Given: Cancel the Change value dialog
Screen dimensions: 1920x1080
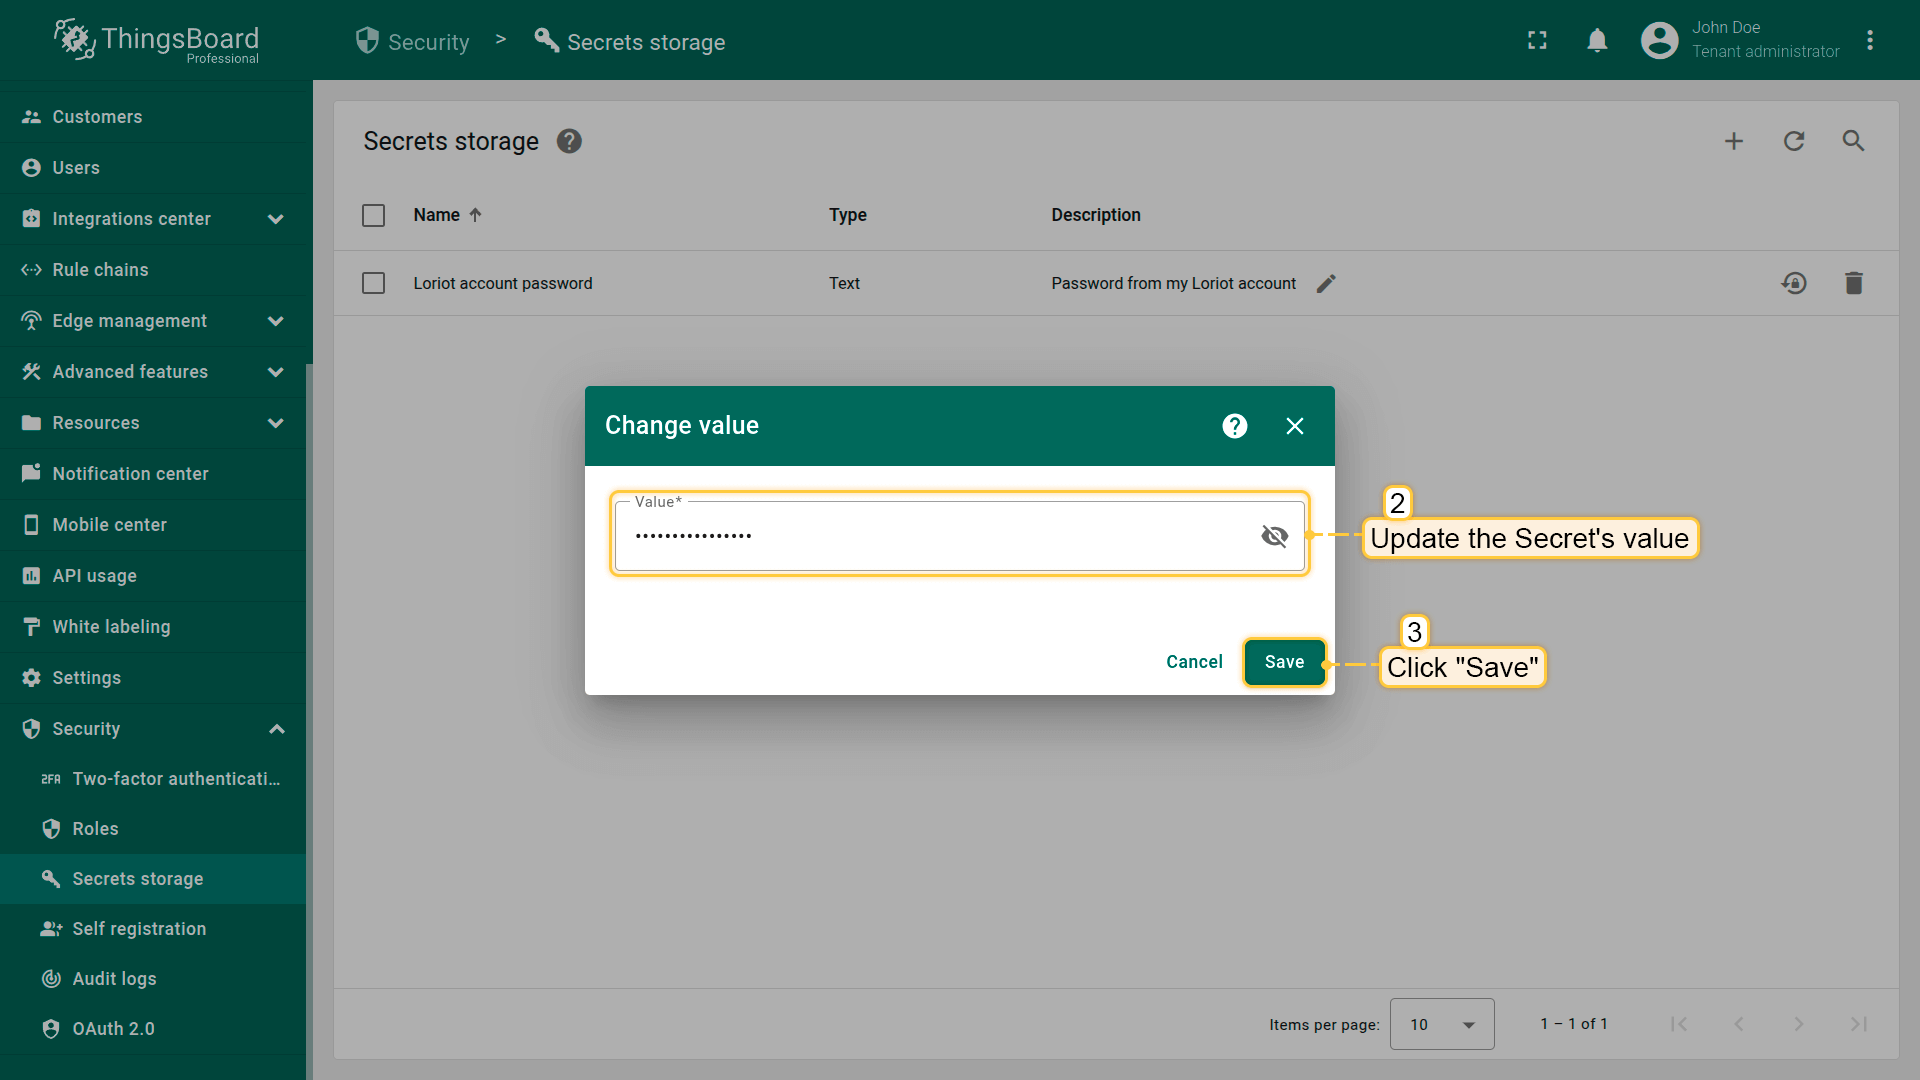Looking at the screenshot, I should pyautogui.click(x=1194, y=662).
